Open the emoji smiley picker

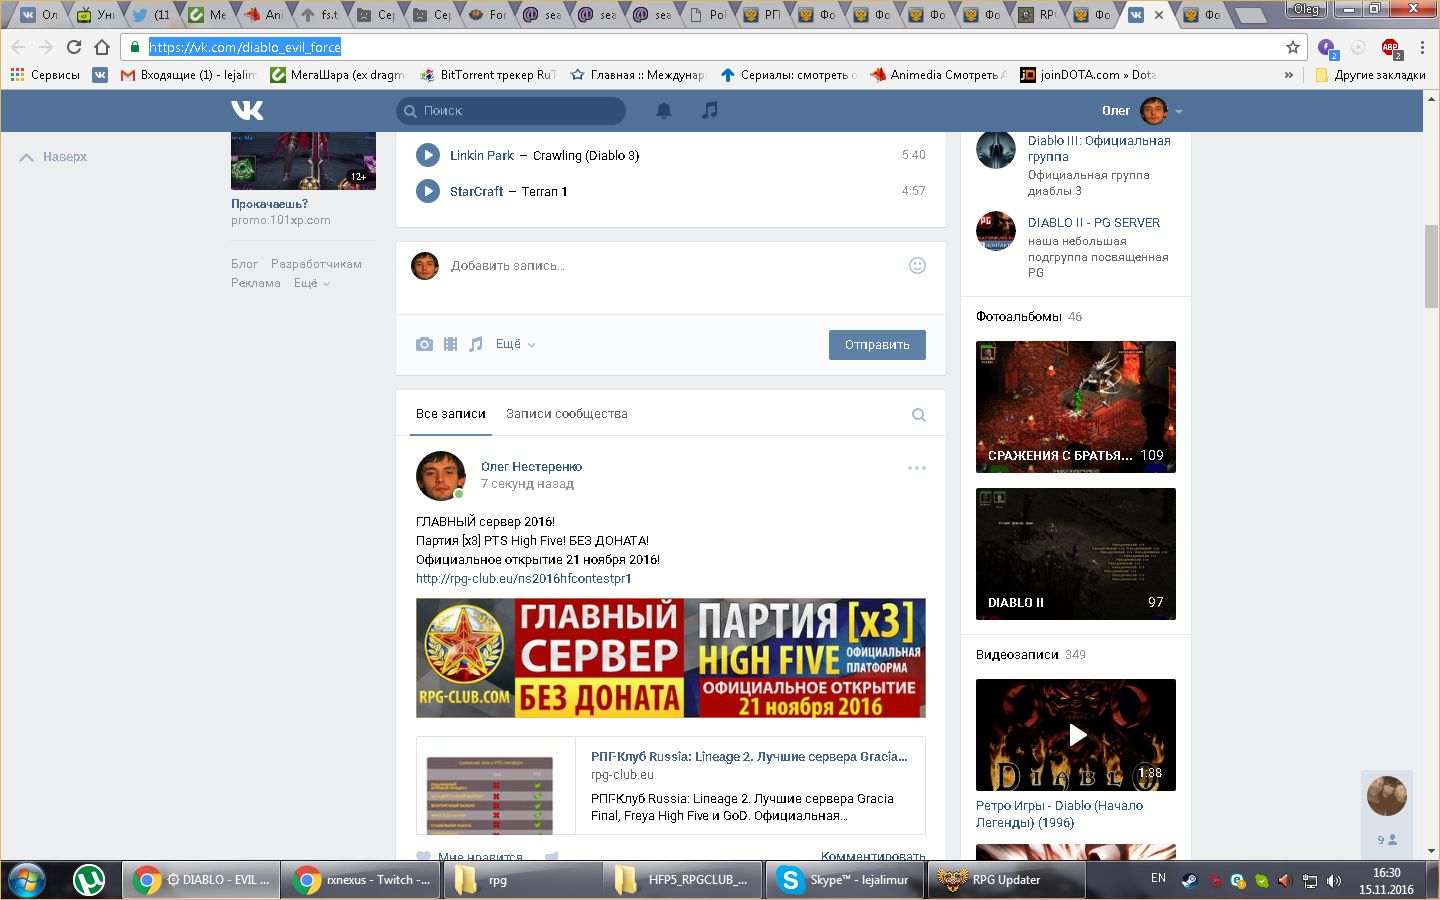pos(917,265)
